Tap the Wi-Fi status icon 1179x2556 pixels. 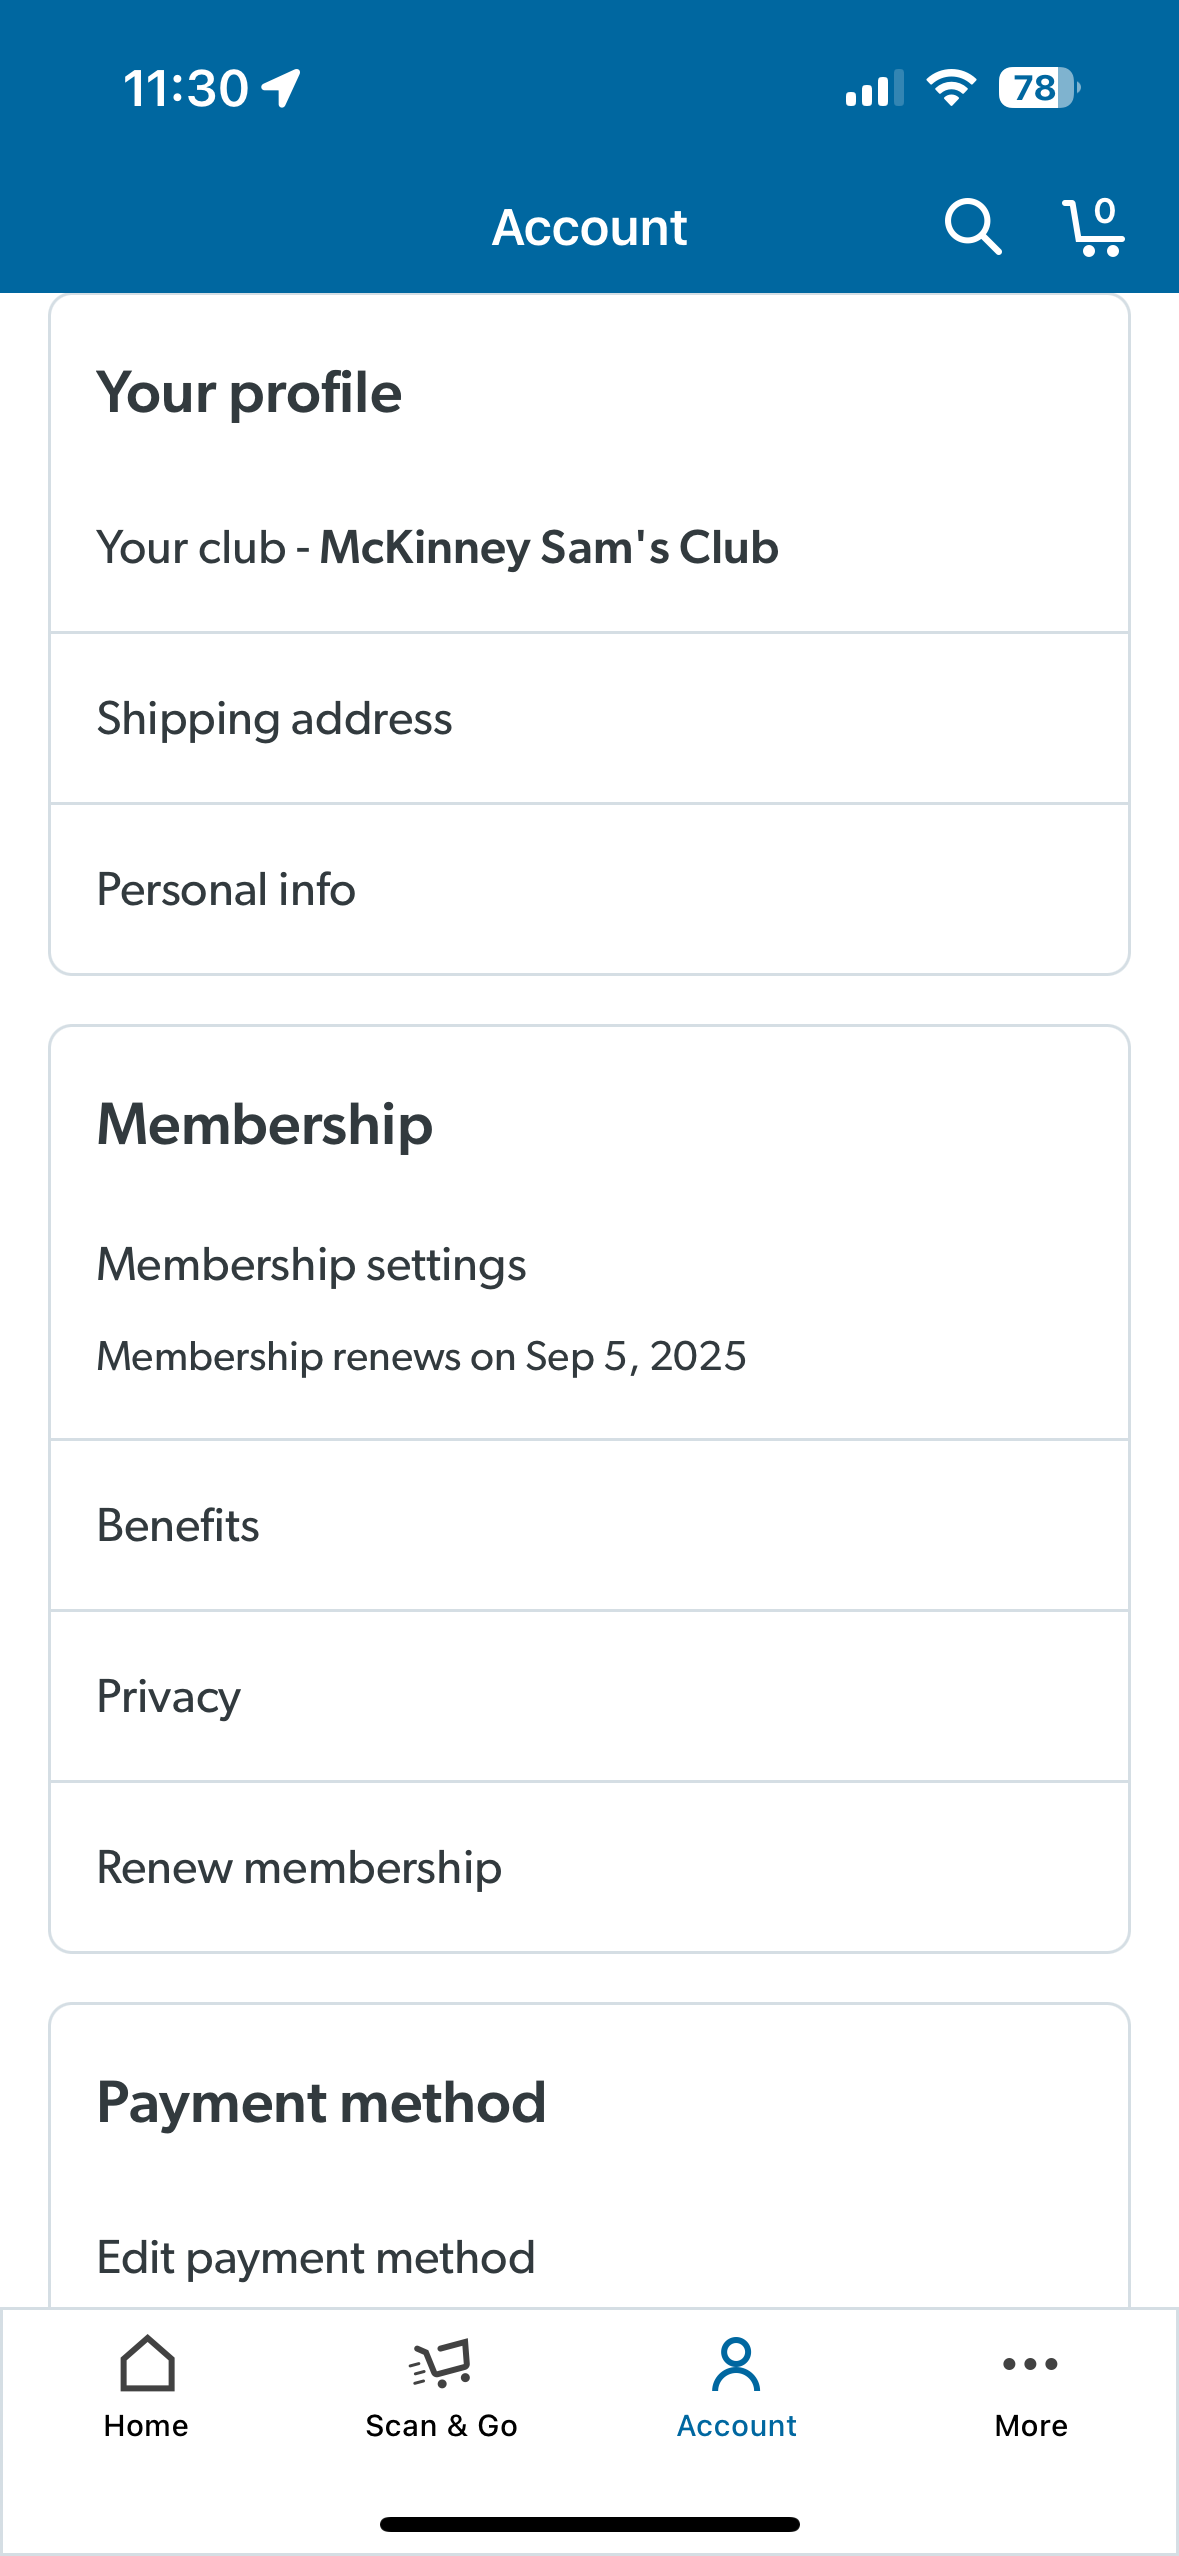[951, 88]
